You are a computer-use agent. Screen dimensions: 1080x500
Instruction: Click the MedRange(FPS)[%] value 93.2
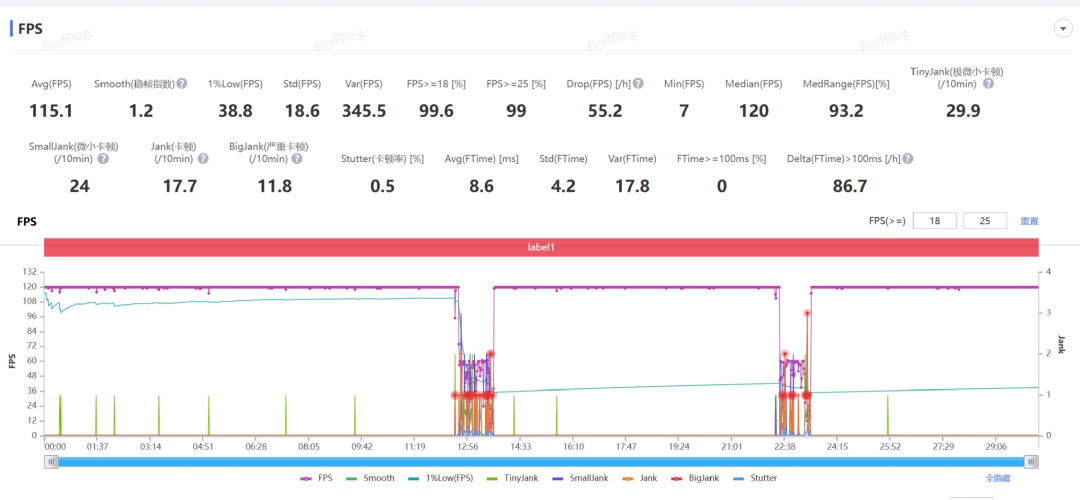[846, 110]
